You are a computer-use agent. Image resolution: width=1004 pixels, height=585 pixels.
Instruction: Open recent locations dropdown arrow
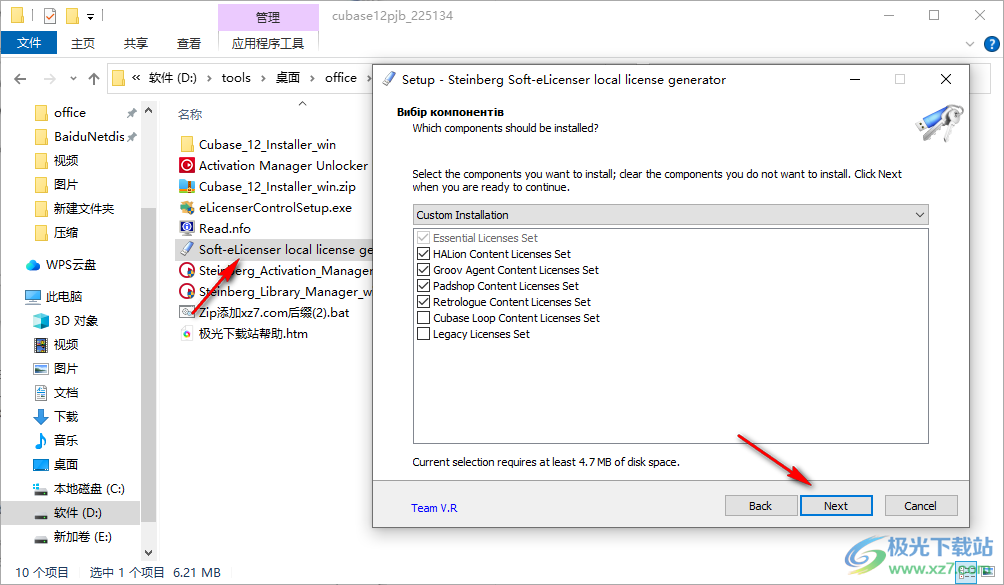[x=73, y=79]
